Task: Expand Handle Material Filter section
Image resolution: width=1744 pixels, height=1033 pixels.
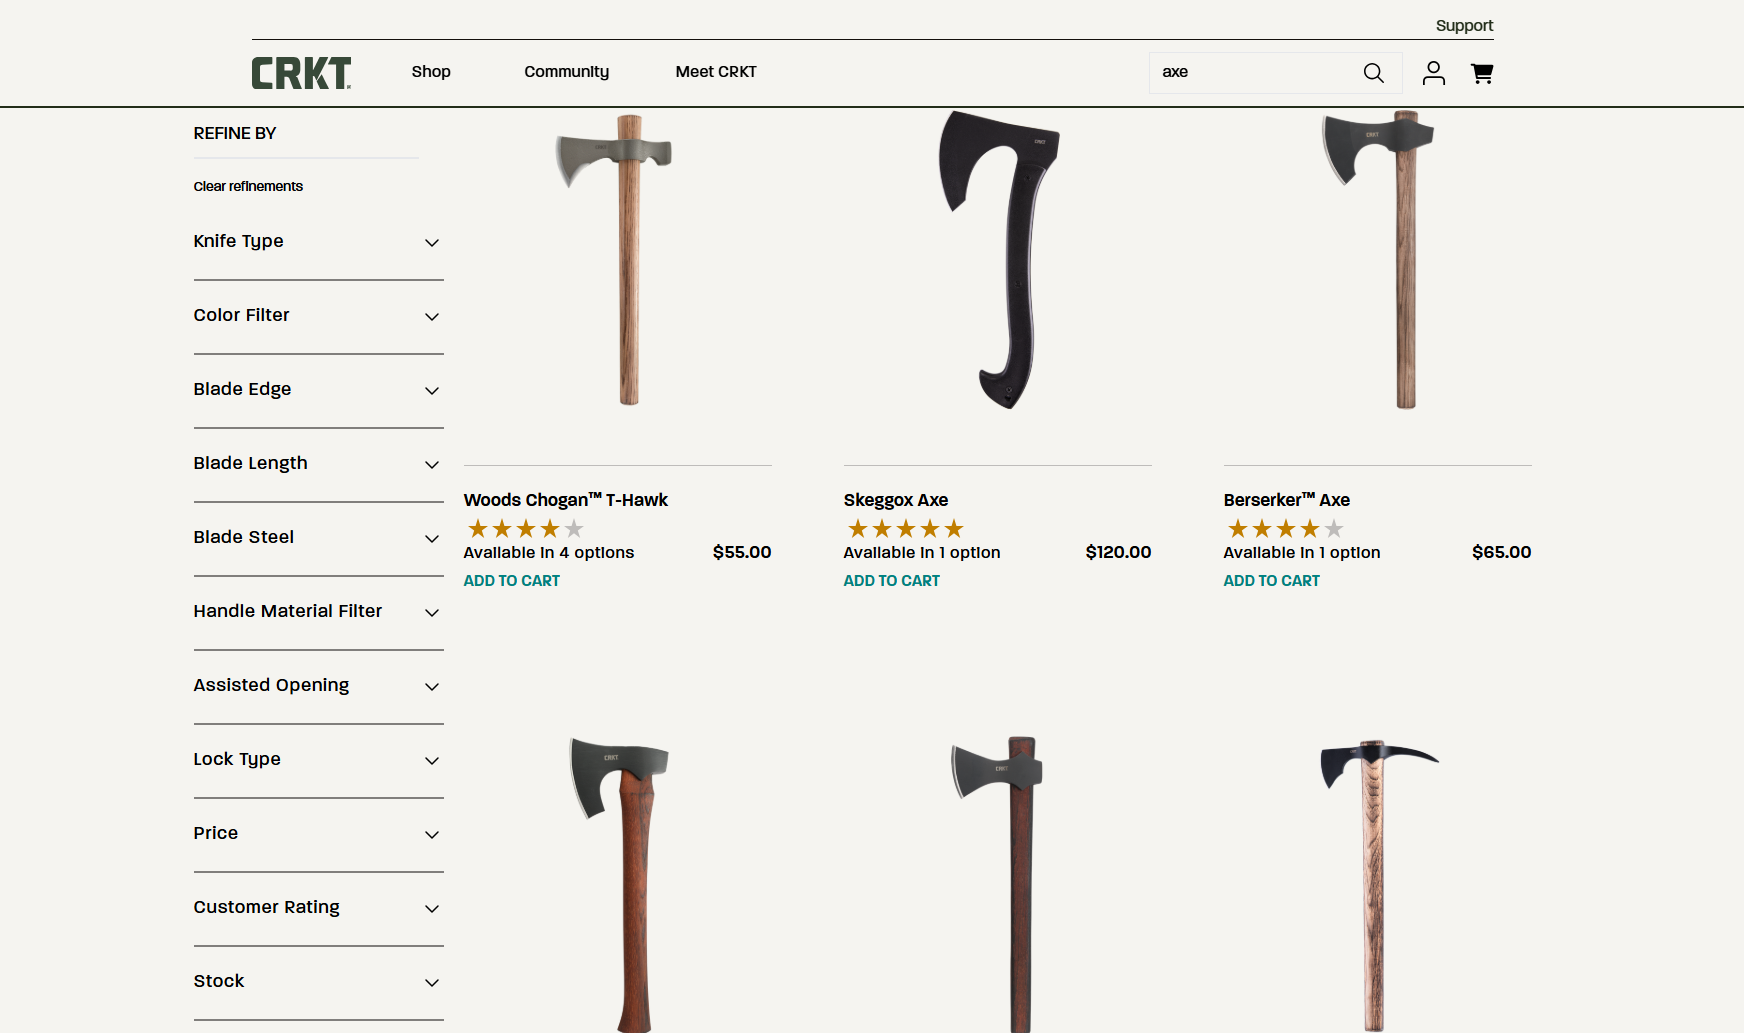Action: (x=318, y=612)
